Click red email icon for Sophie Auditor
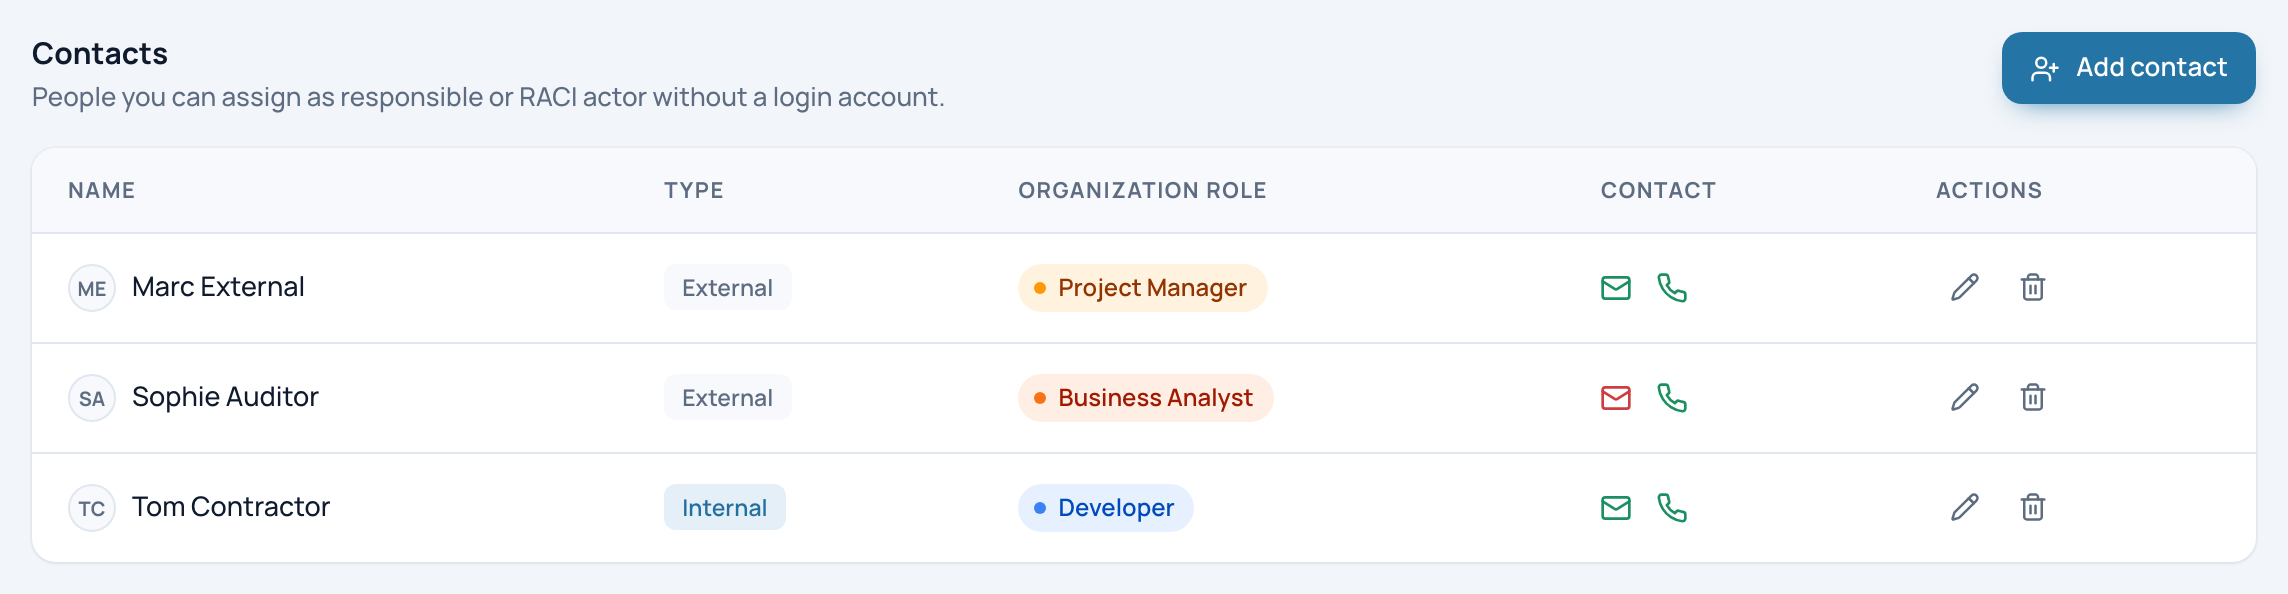 (1616, 398)
